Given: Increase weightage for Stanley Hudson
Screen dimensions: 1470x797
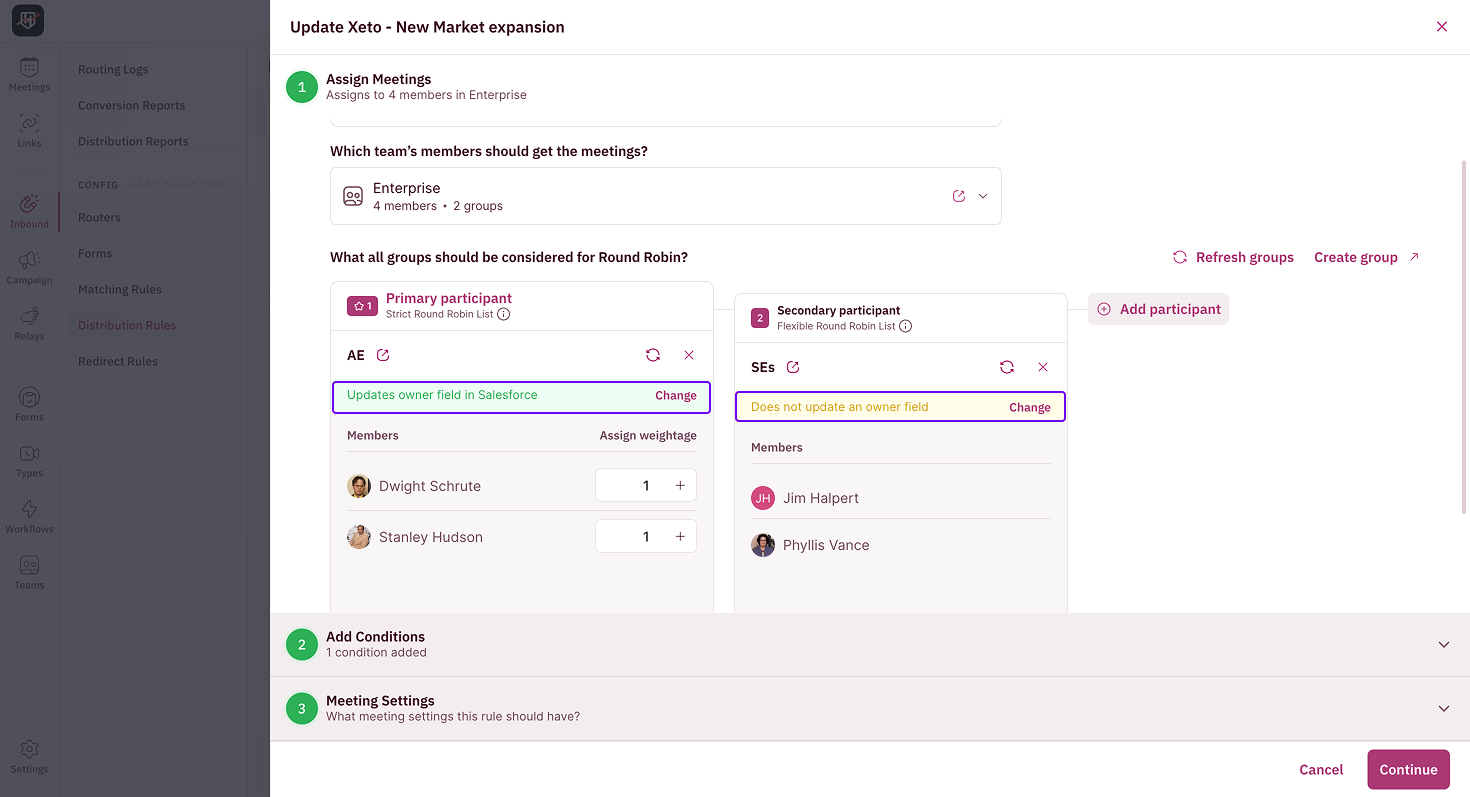Looking at the screenshot, I should pyautogui.click(x=680, y=536).
